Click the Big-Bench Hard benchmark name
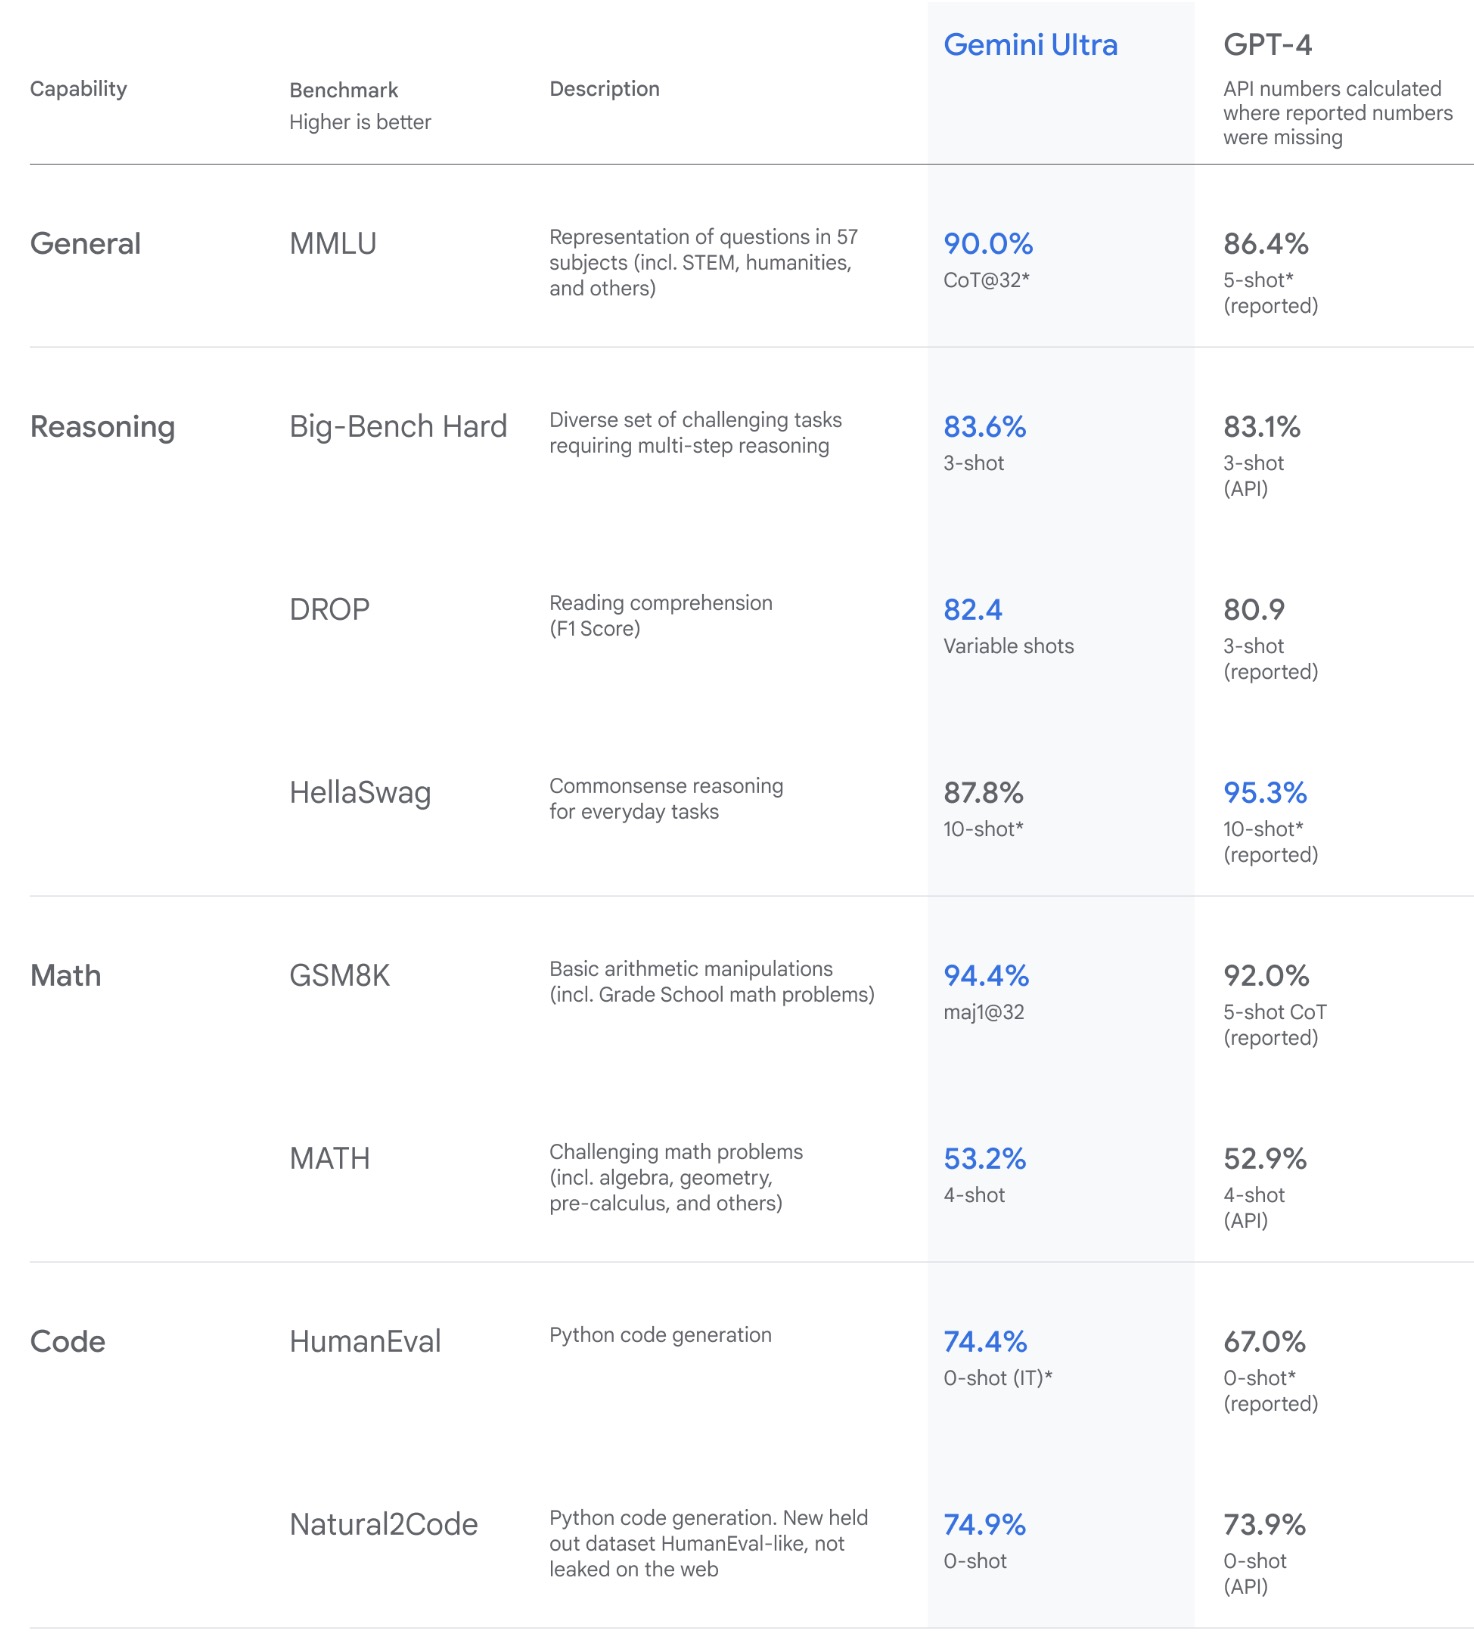 pyautogui.click(x=398, y=426)
